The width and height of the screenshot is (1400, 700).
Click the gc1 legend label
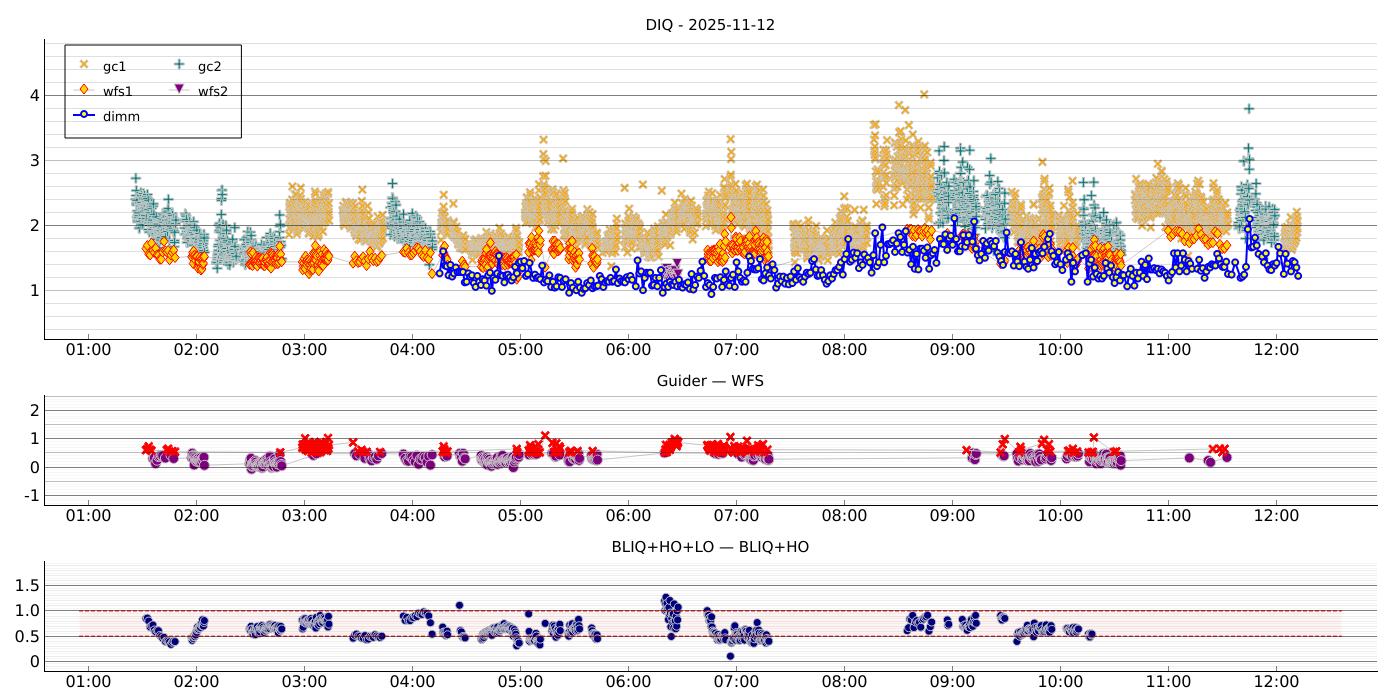click(114, 67)
